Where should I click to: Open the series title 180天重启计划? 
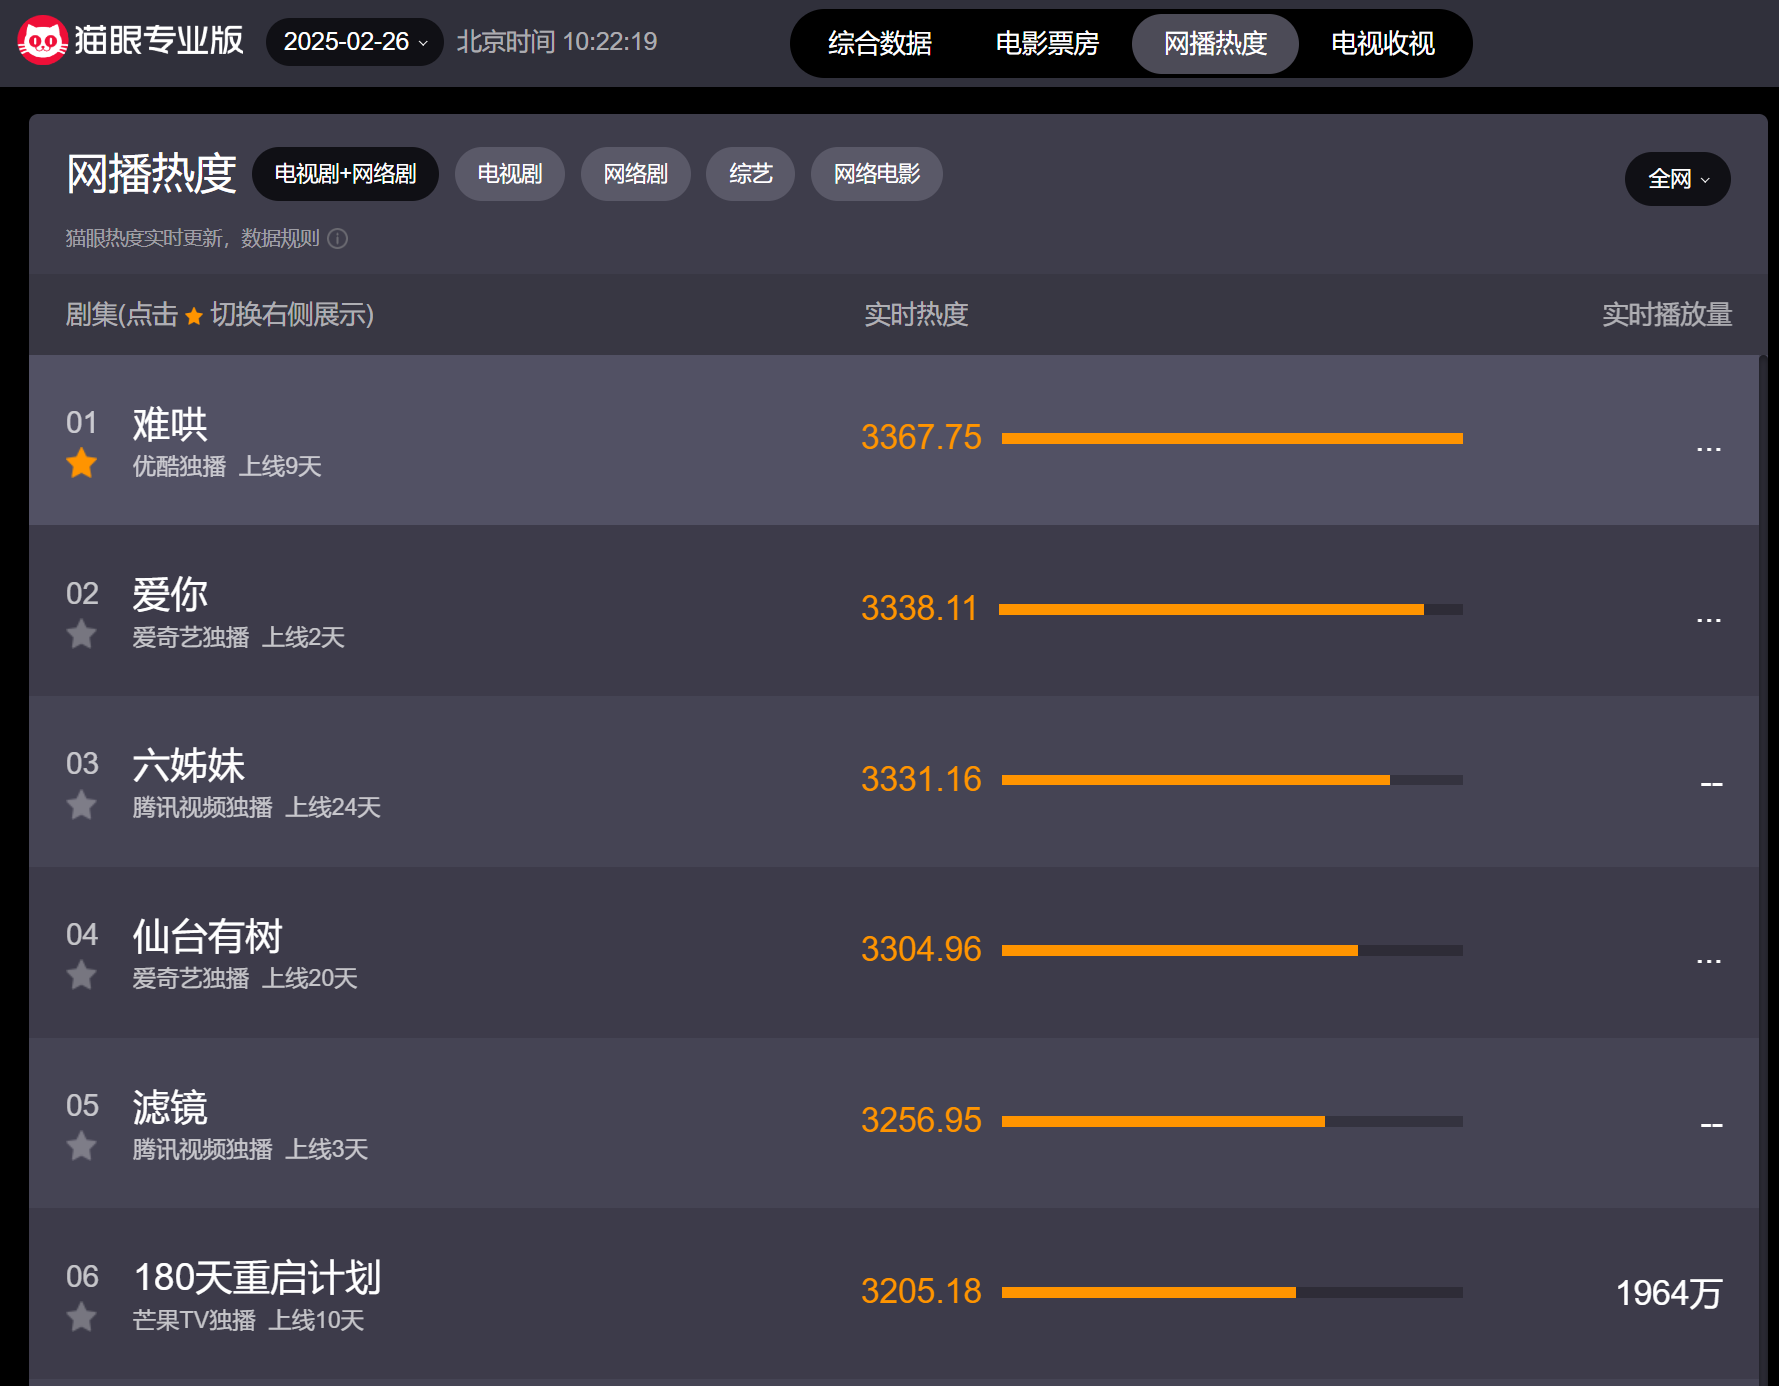257,1277
